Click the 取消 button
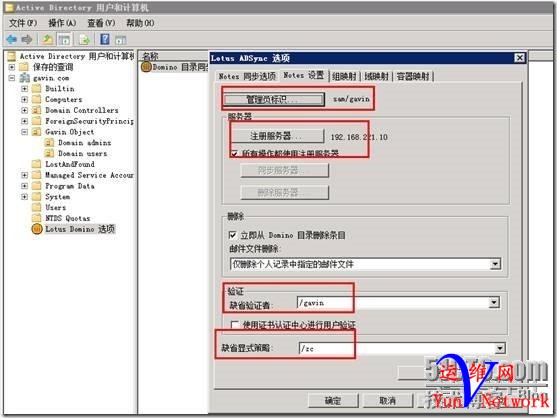 [x=388, y=401]
